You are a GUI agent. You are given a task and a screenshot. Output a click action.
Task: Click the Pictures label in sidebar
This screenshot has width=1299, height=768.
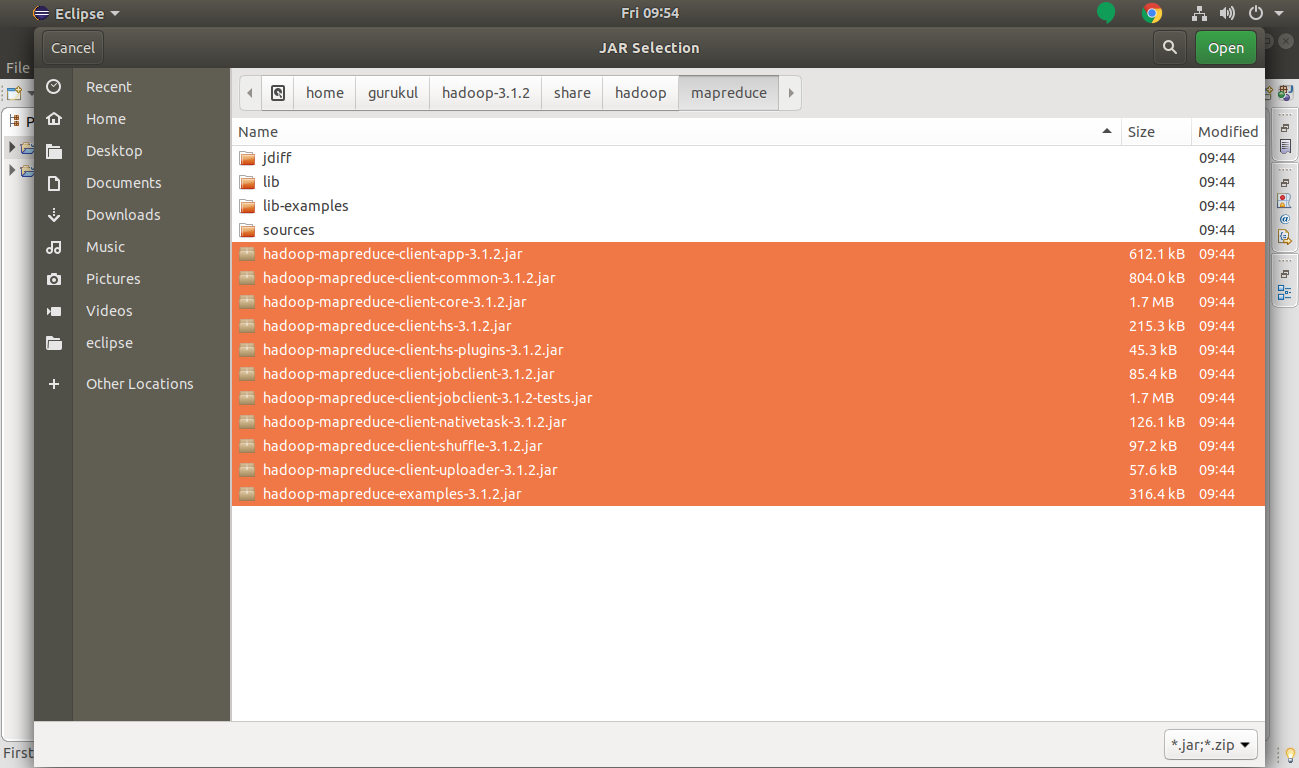113,279
